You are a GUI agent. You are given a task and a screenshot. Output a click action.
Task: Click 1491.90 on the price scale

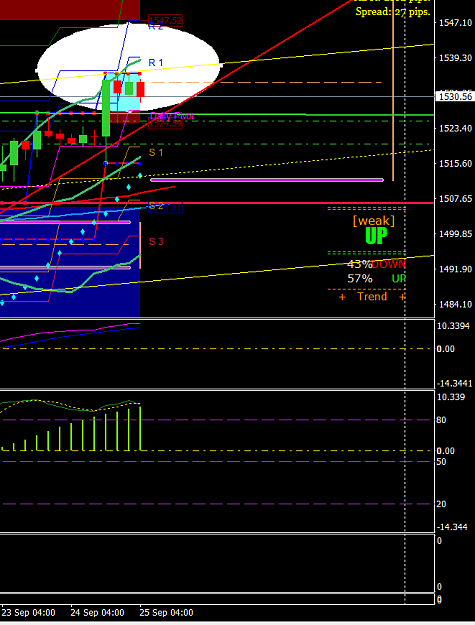455,269
